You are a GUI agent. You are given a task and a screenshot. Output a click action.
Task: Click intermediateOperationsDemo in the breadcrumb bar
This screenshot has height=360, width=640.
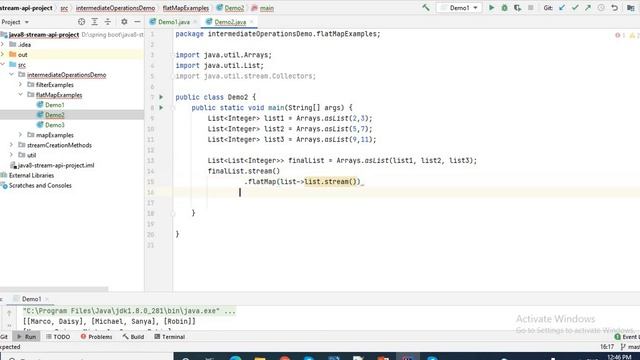115,8
